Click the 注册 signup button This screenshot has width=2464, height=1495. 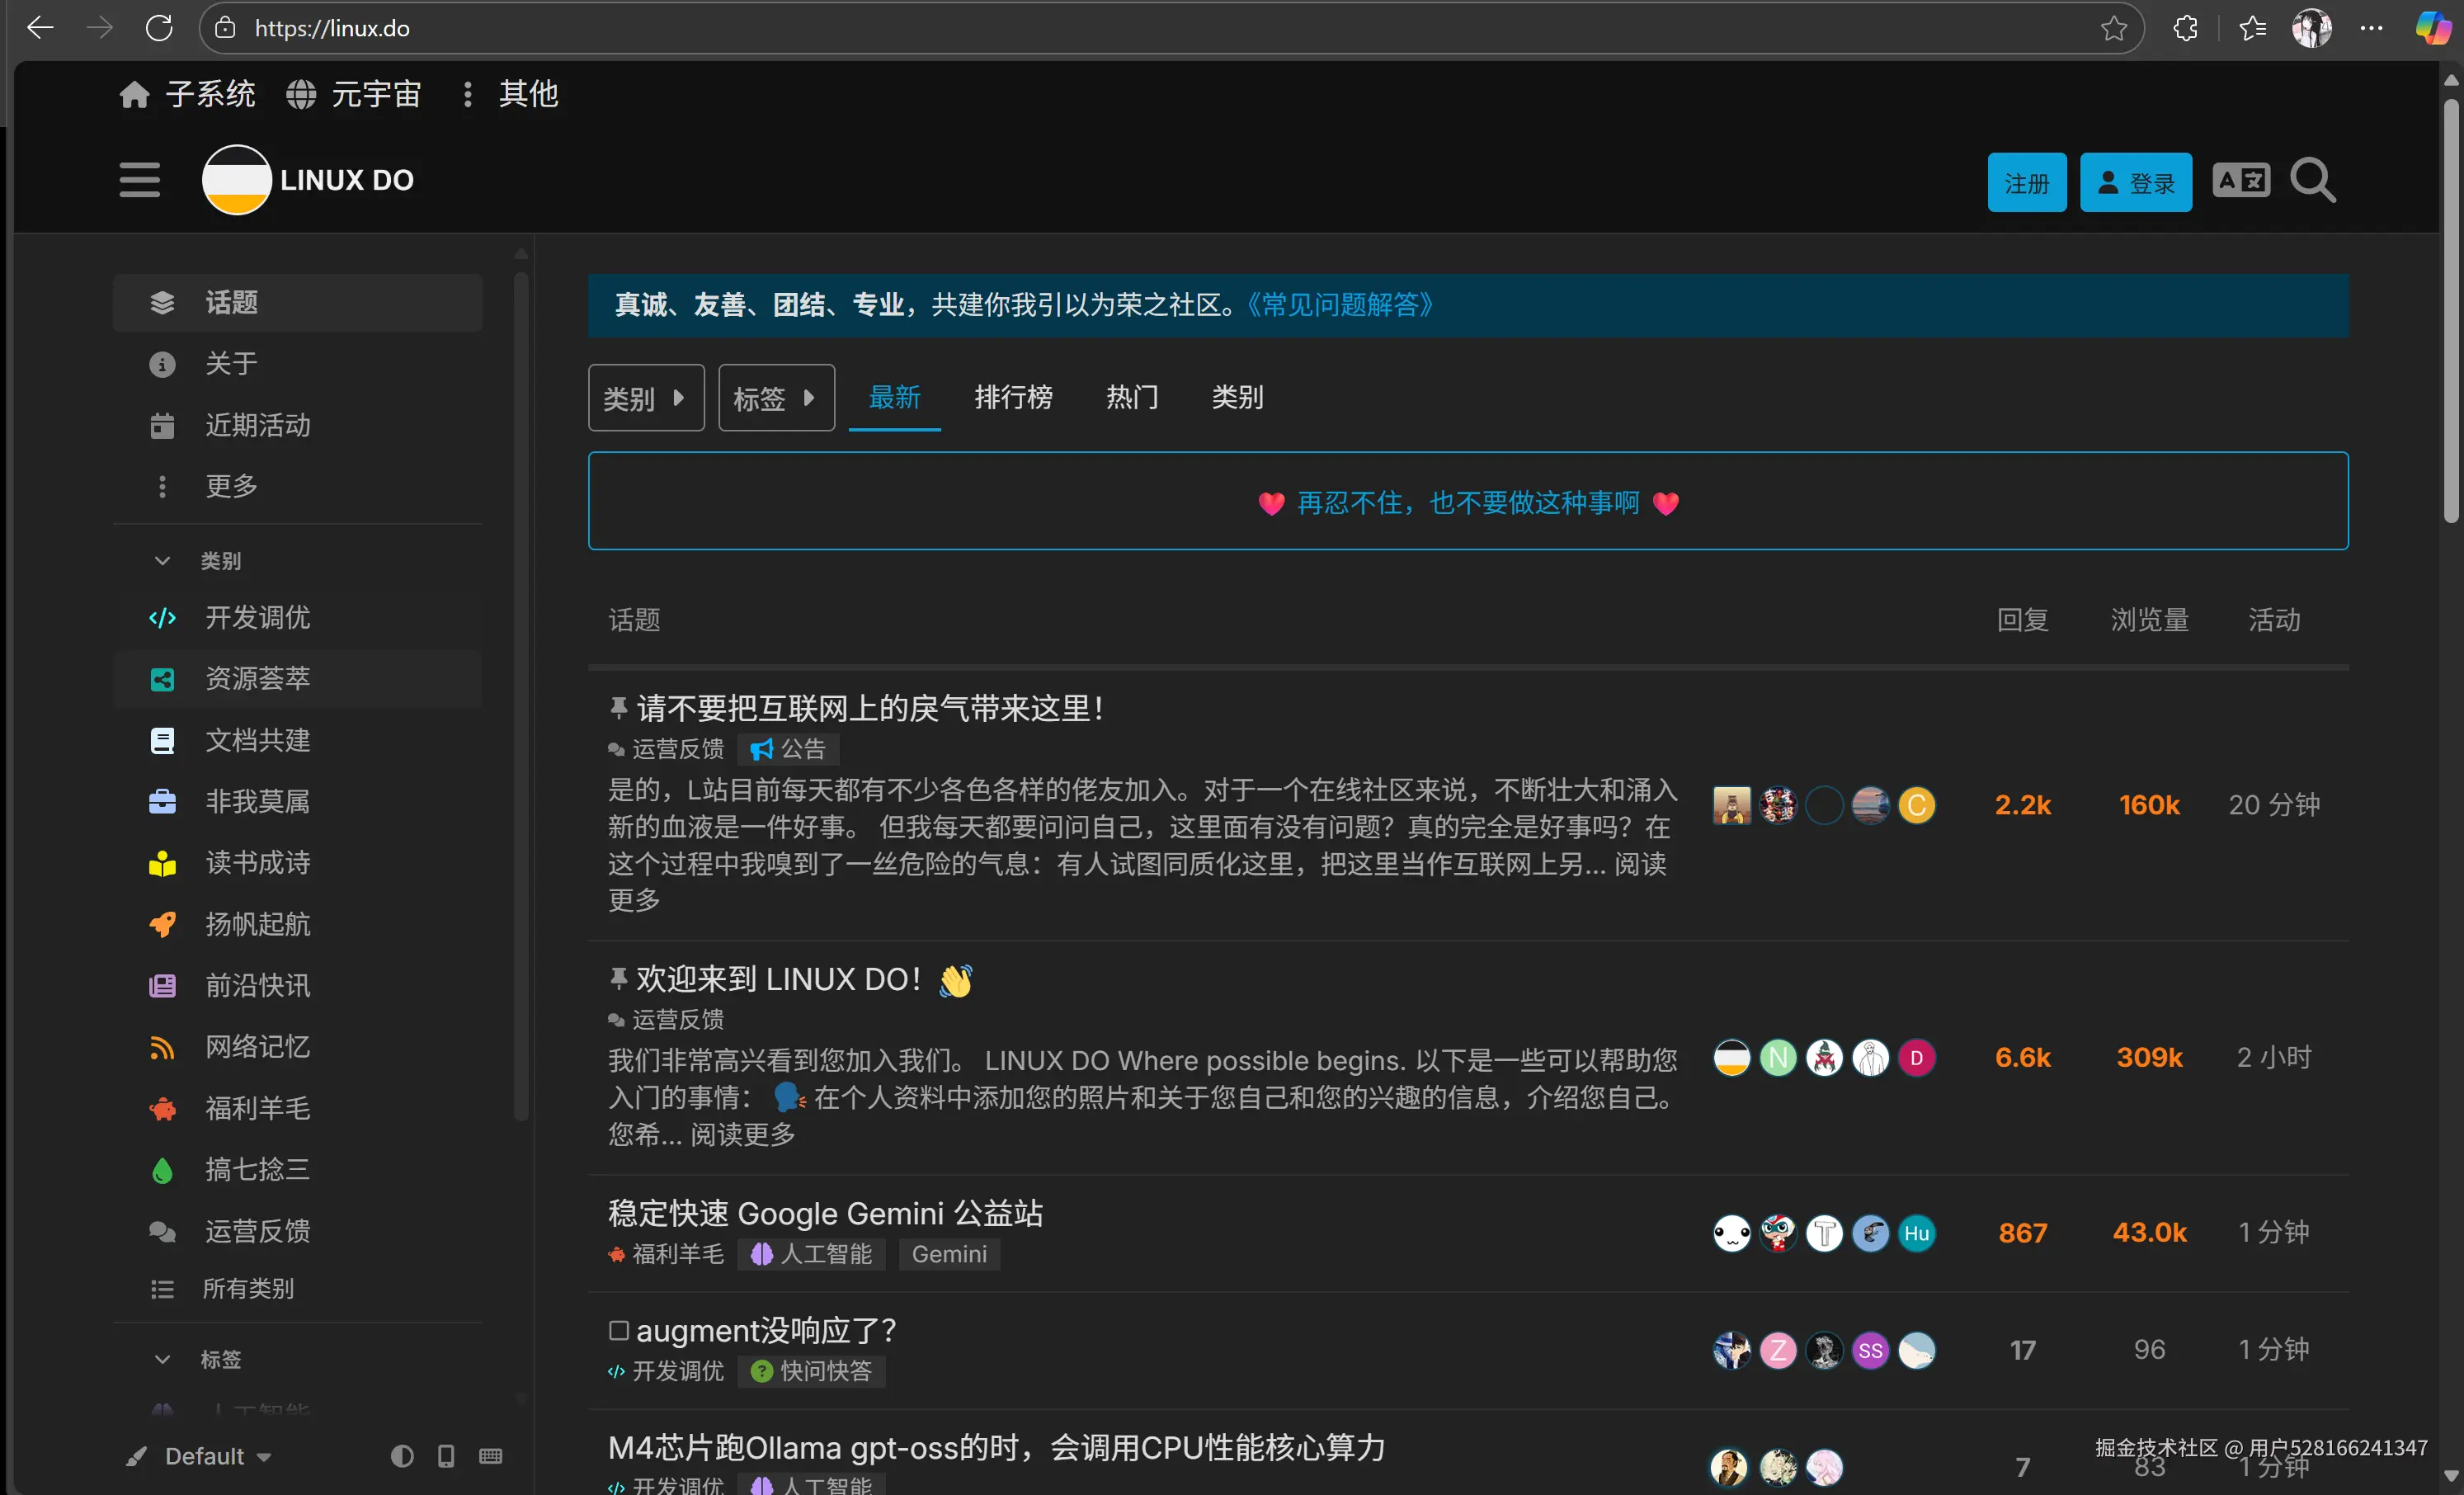(x=2026, y=182)
